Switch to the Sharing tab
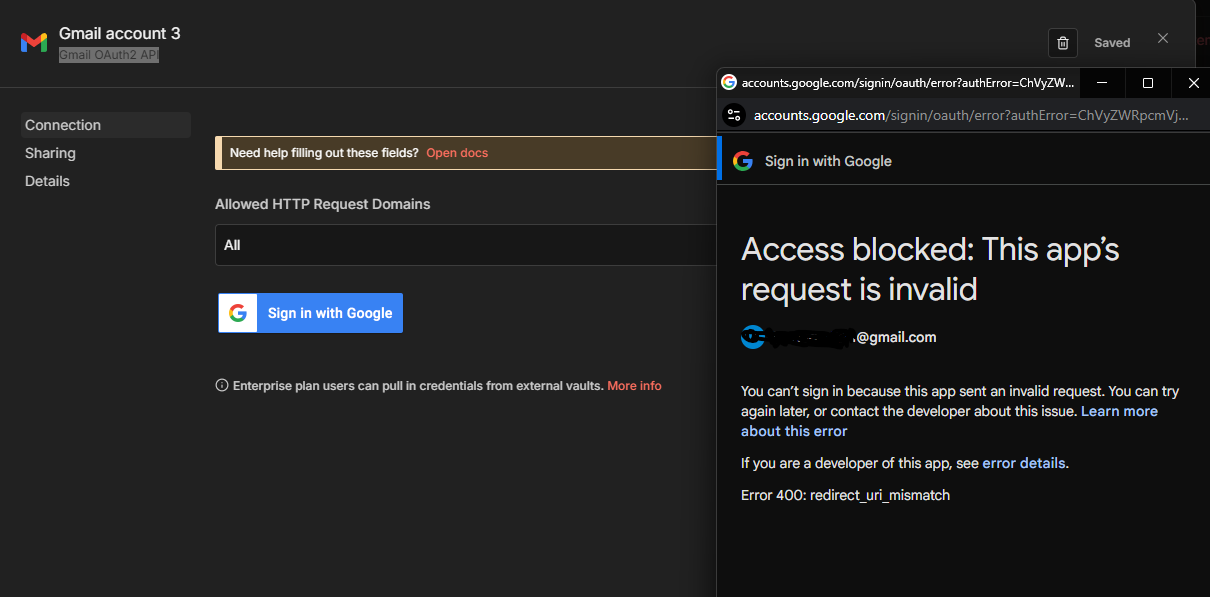1210x597 pixels. coord(50,153)
